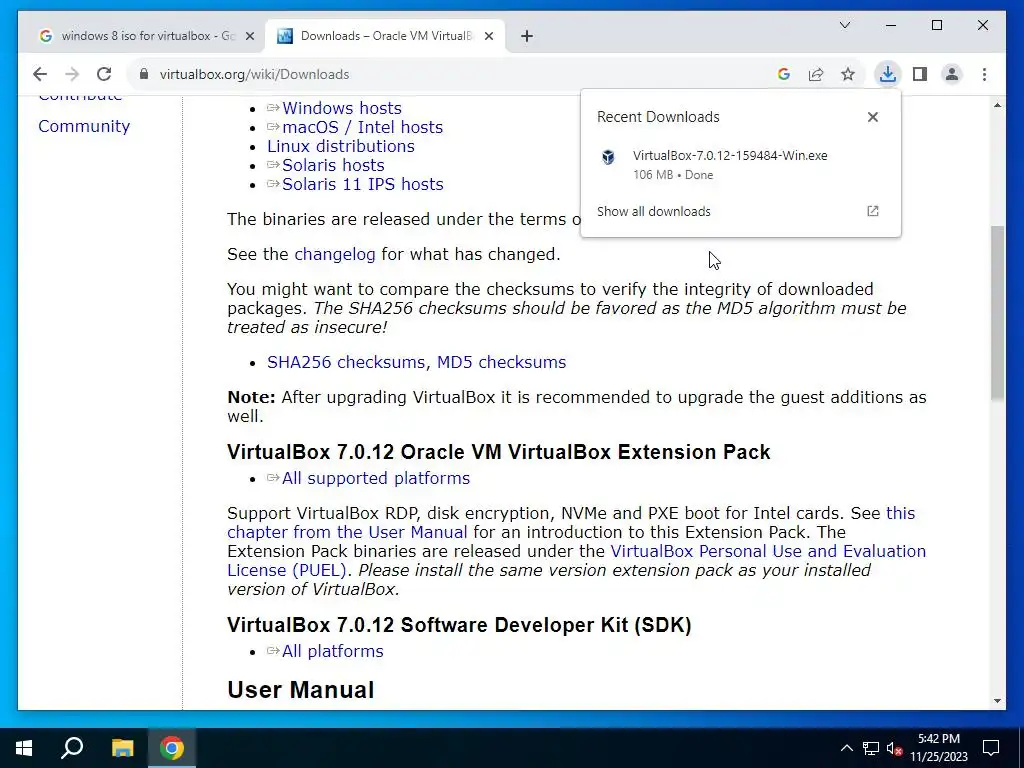Viewport: 1024px width, 768px height.
Task: Open the SHA256 checksums link
Action: (346, 362)
